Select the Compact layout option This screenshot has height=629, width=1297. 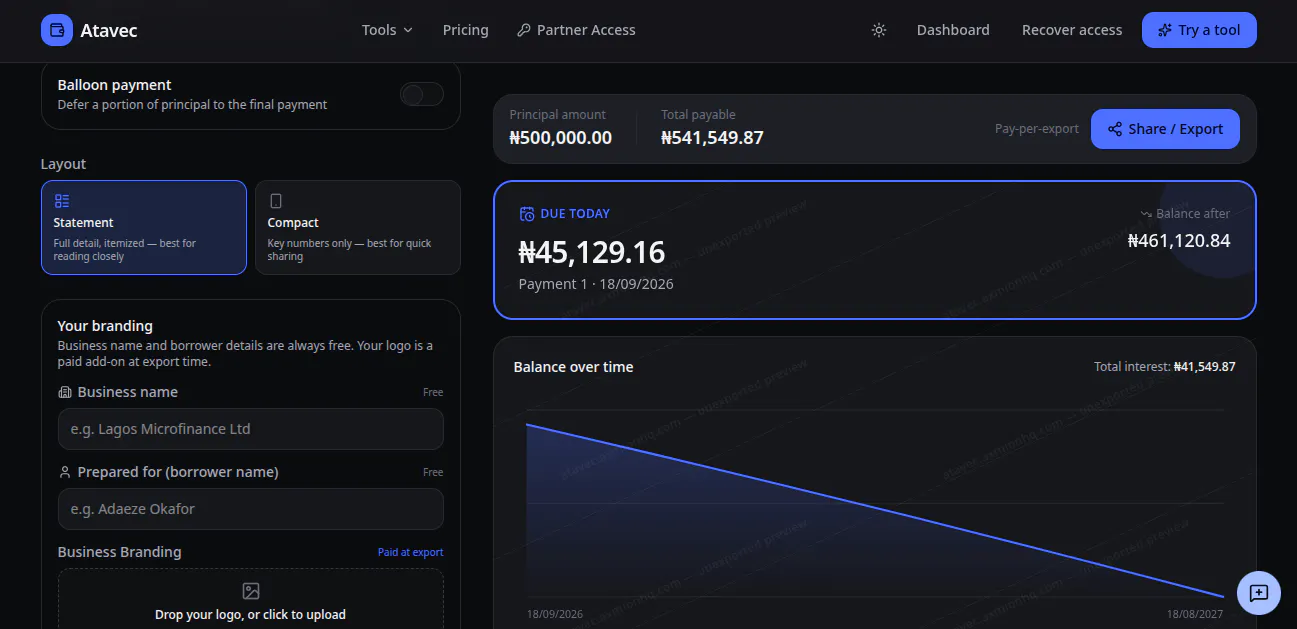[358, 227]
